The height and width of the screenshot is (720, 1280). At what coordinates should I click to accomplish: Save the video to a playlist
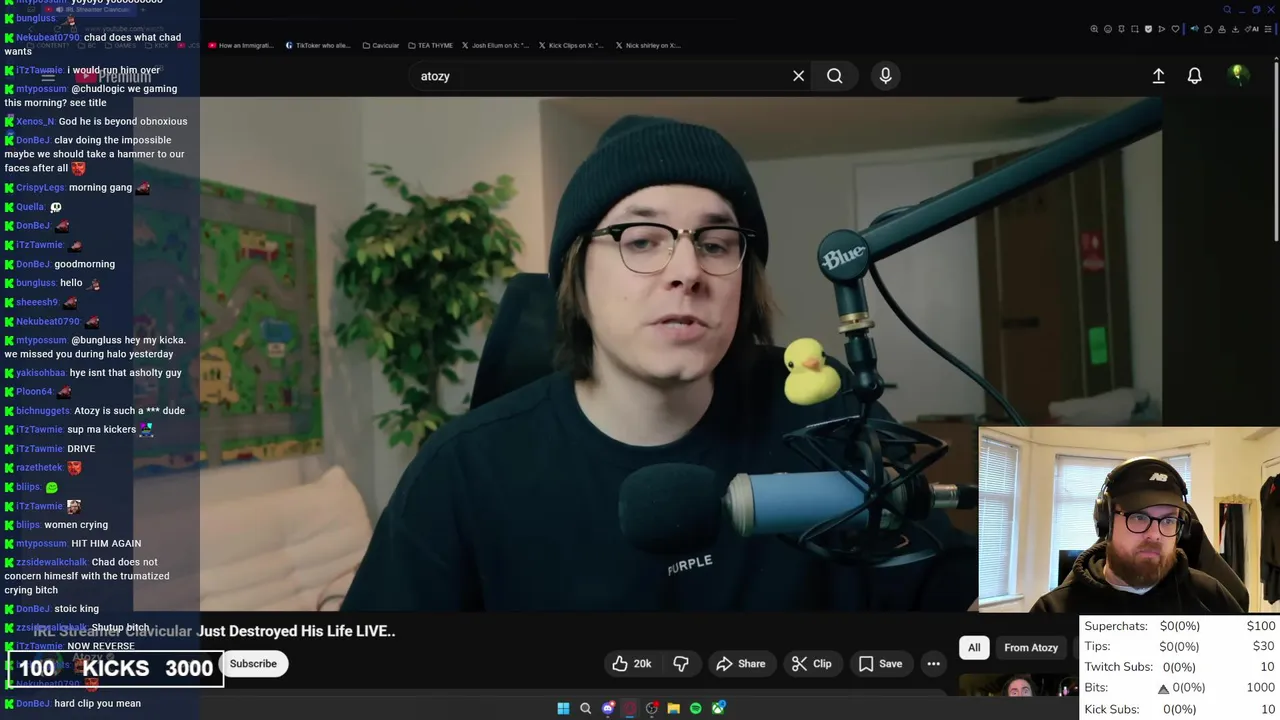pos(880,664)
